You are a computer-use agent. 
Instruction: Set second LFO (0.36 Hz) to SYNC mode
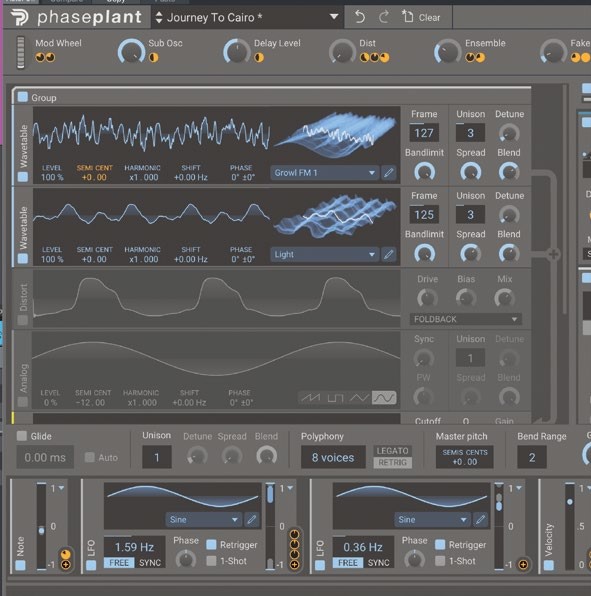tap(379, 563)
